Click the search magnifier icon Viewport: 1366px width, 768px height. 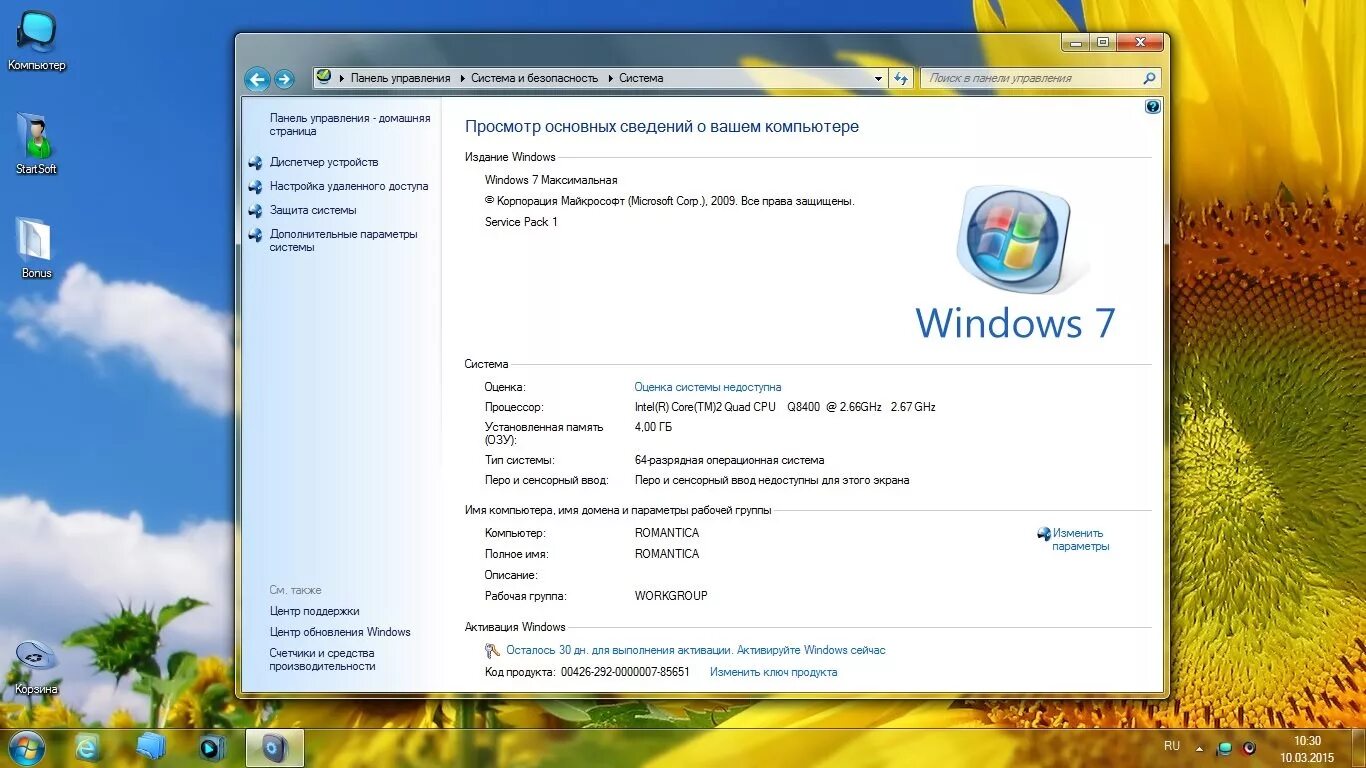(x=1149, y=78)
